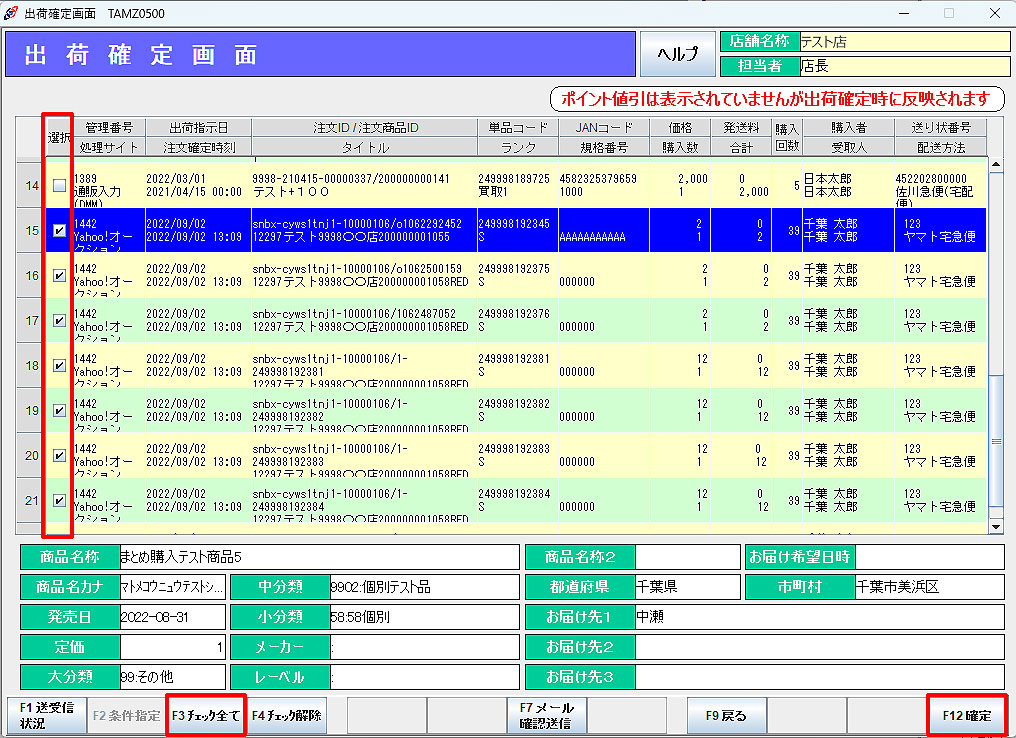The image size is (1016, 738).
Task: Click the 商品名称 text field
Action: point(318,557)
